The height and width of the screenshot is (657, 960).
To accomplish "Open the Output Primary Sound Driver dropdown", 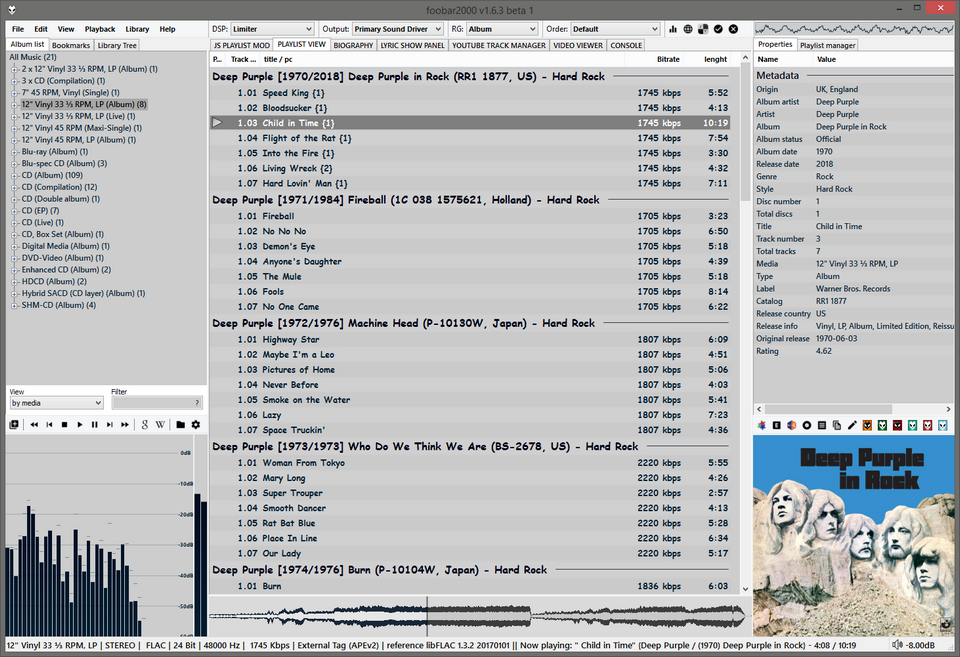I will tap(397, 29).
